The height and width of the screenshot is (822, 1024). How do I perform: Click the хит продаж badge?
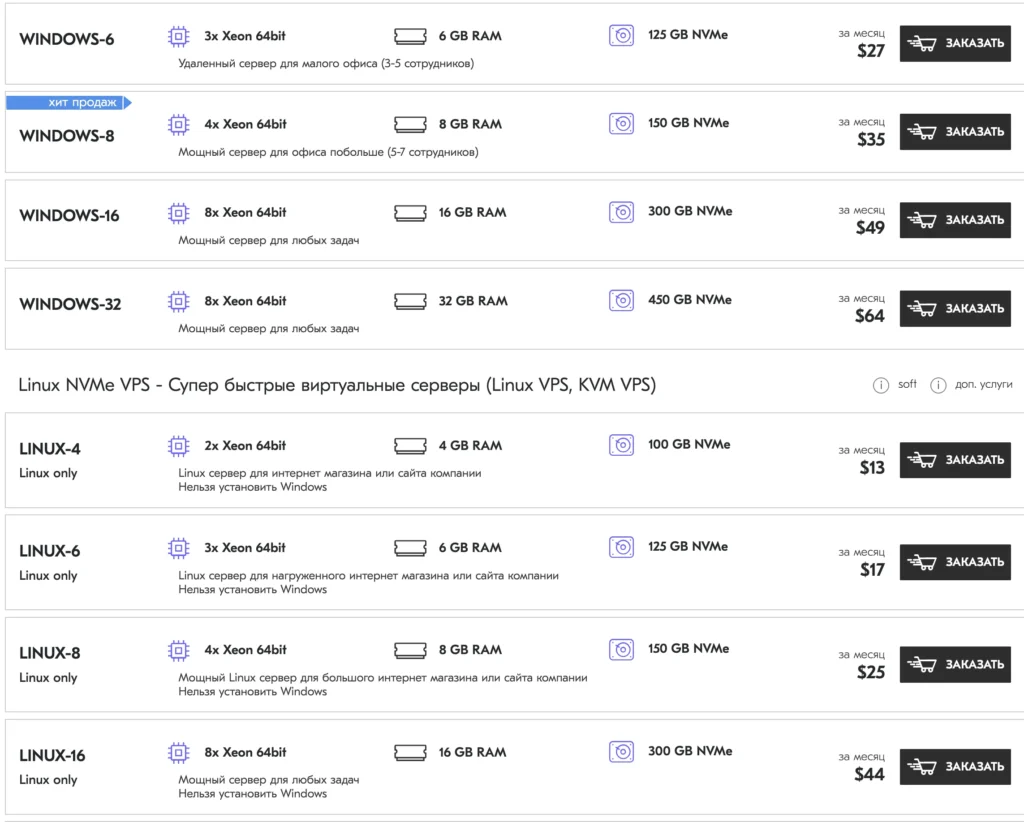[x=68, y=102]
